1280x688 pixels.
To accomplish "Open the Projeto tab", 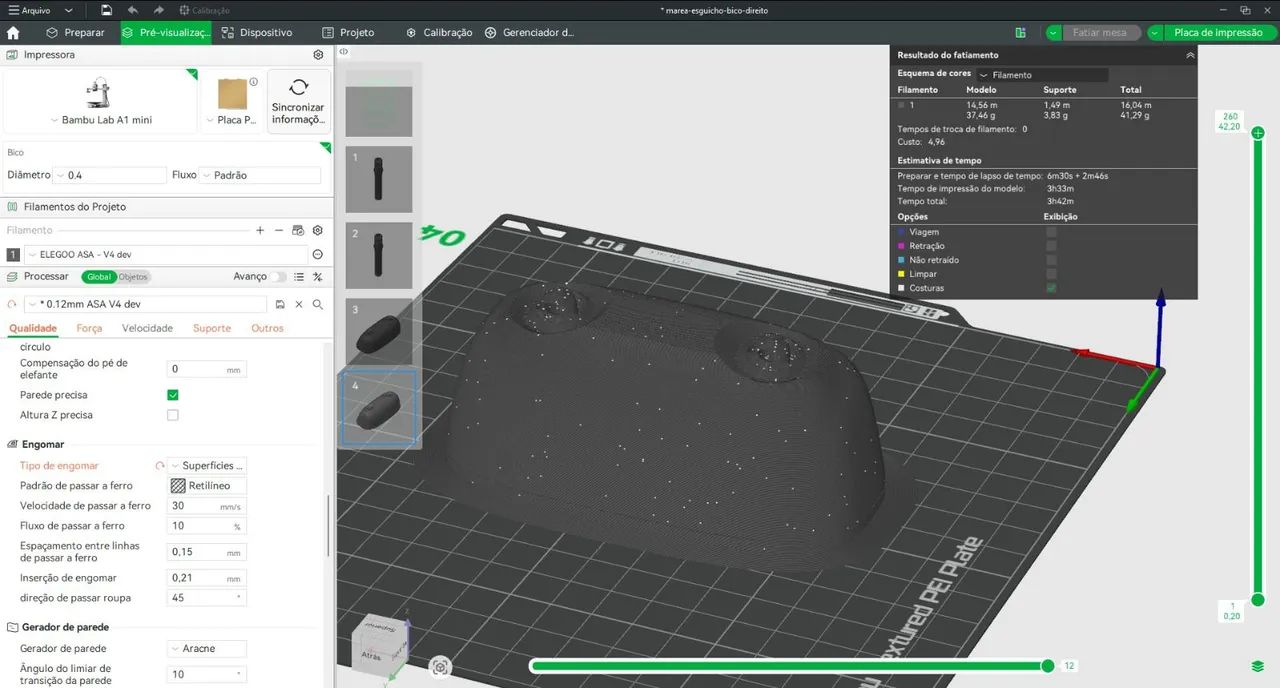I will (x=348, y=32).
